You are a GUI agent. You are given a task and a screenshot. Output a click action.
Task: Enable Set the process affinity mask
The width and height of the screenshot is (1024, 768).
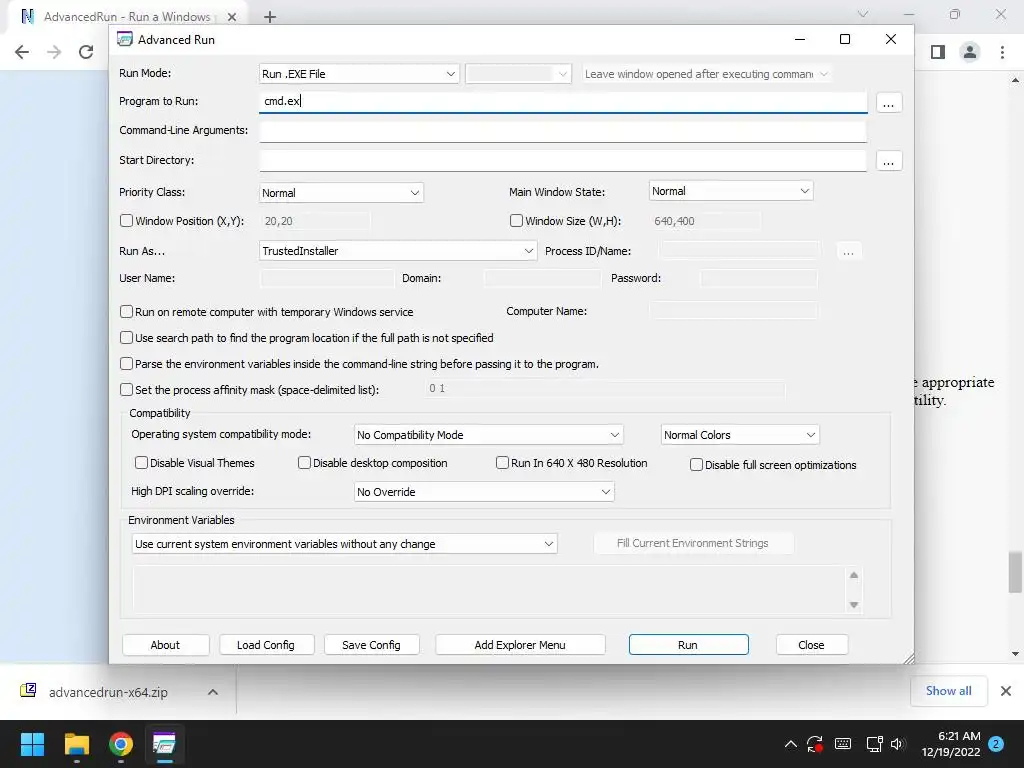pyautogui.click(x=127, y=390)
